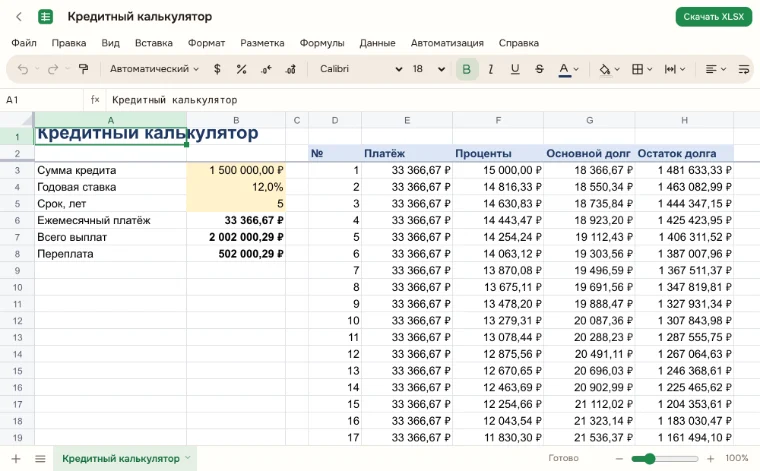Open merge cells dropdown arrow
The image size is (760, 471).
click(682, 69)
